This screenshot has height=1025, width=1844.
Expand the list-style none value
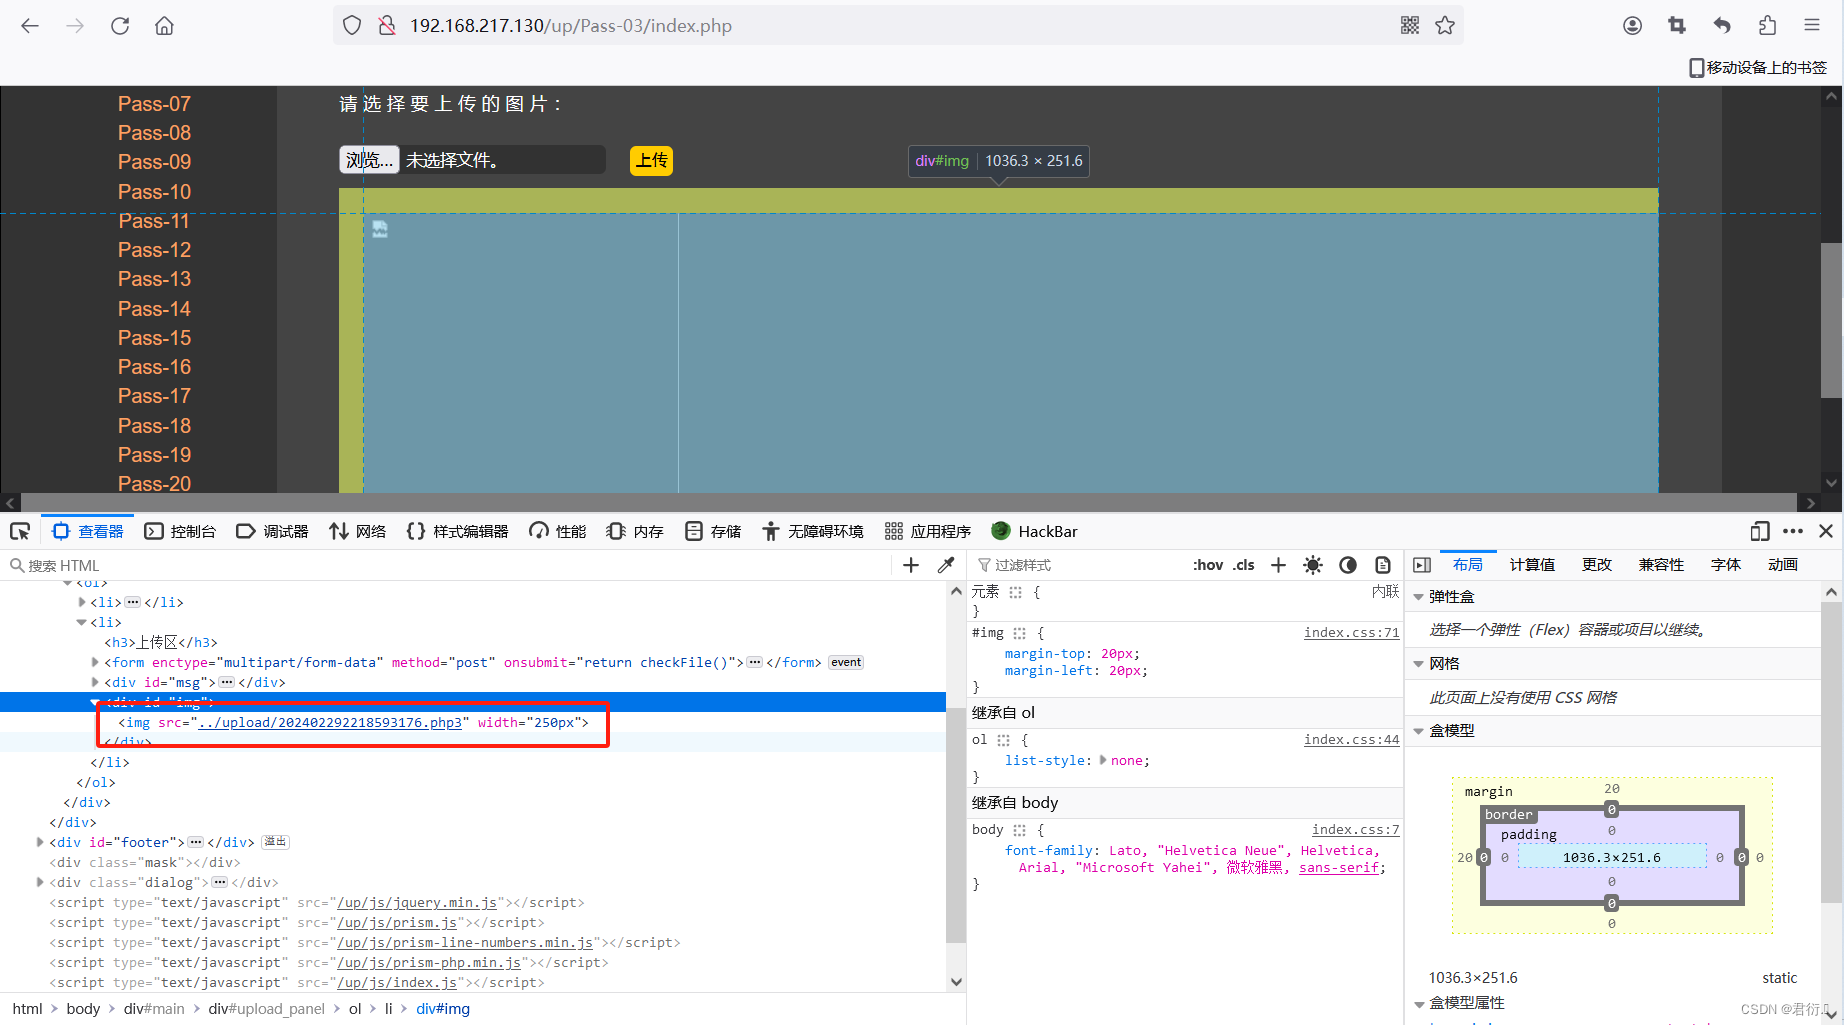pos(1103,760)
